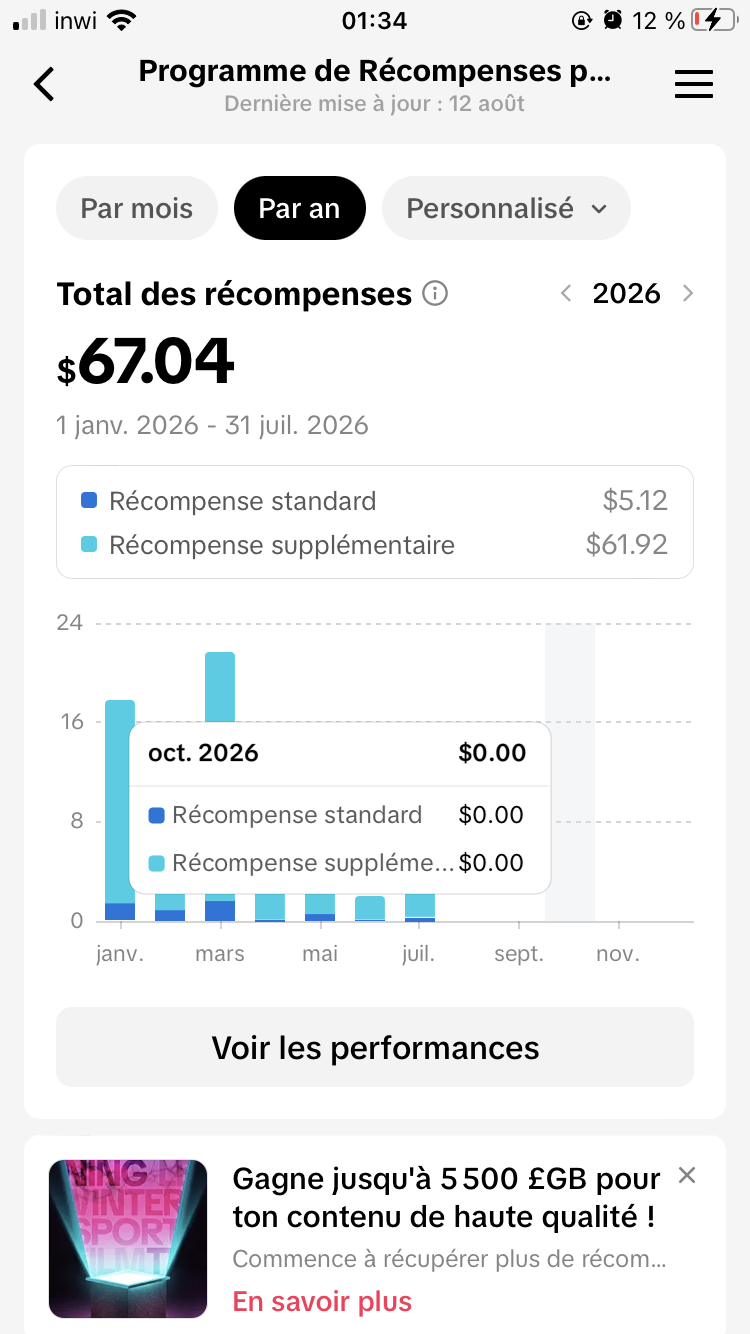Screen dimensions: 750x1334
Task: Click Voir les performances button
Action: 375,1047
